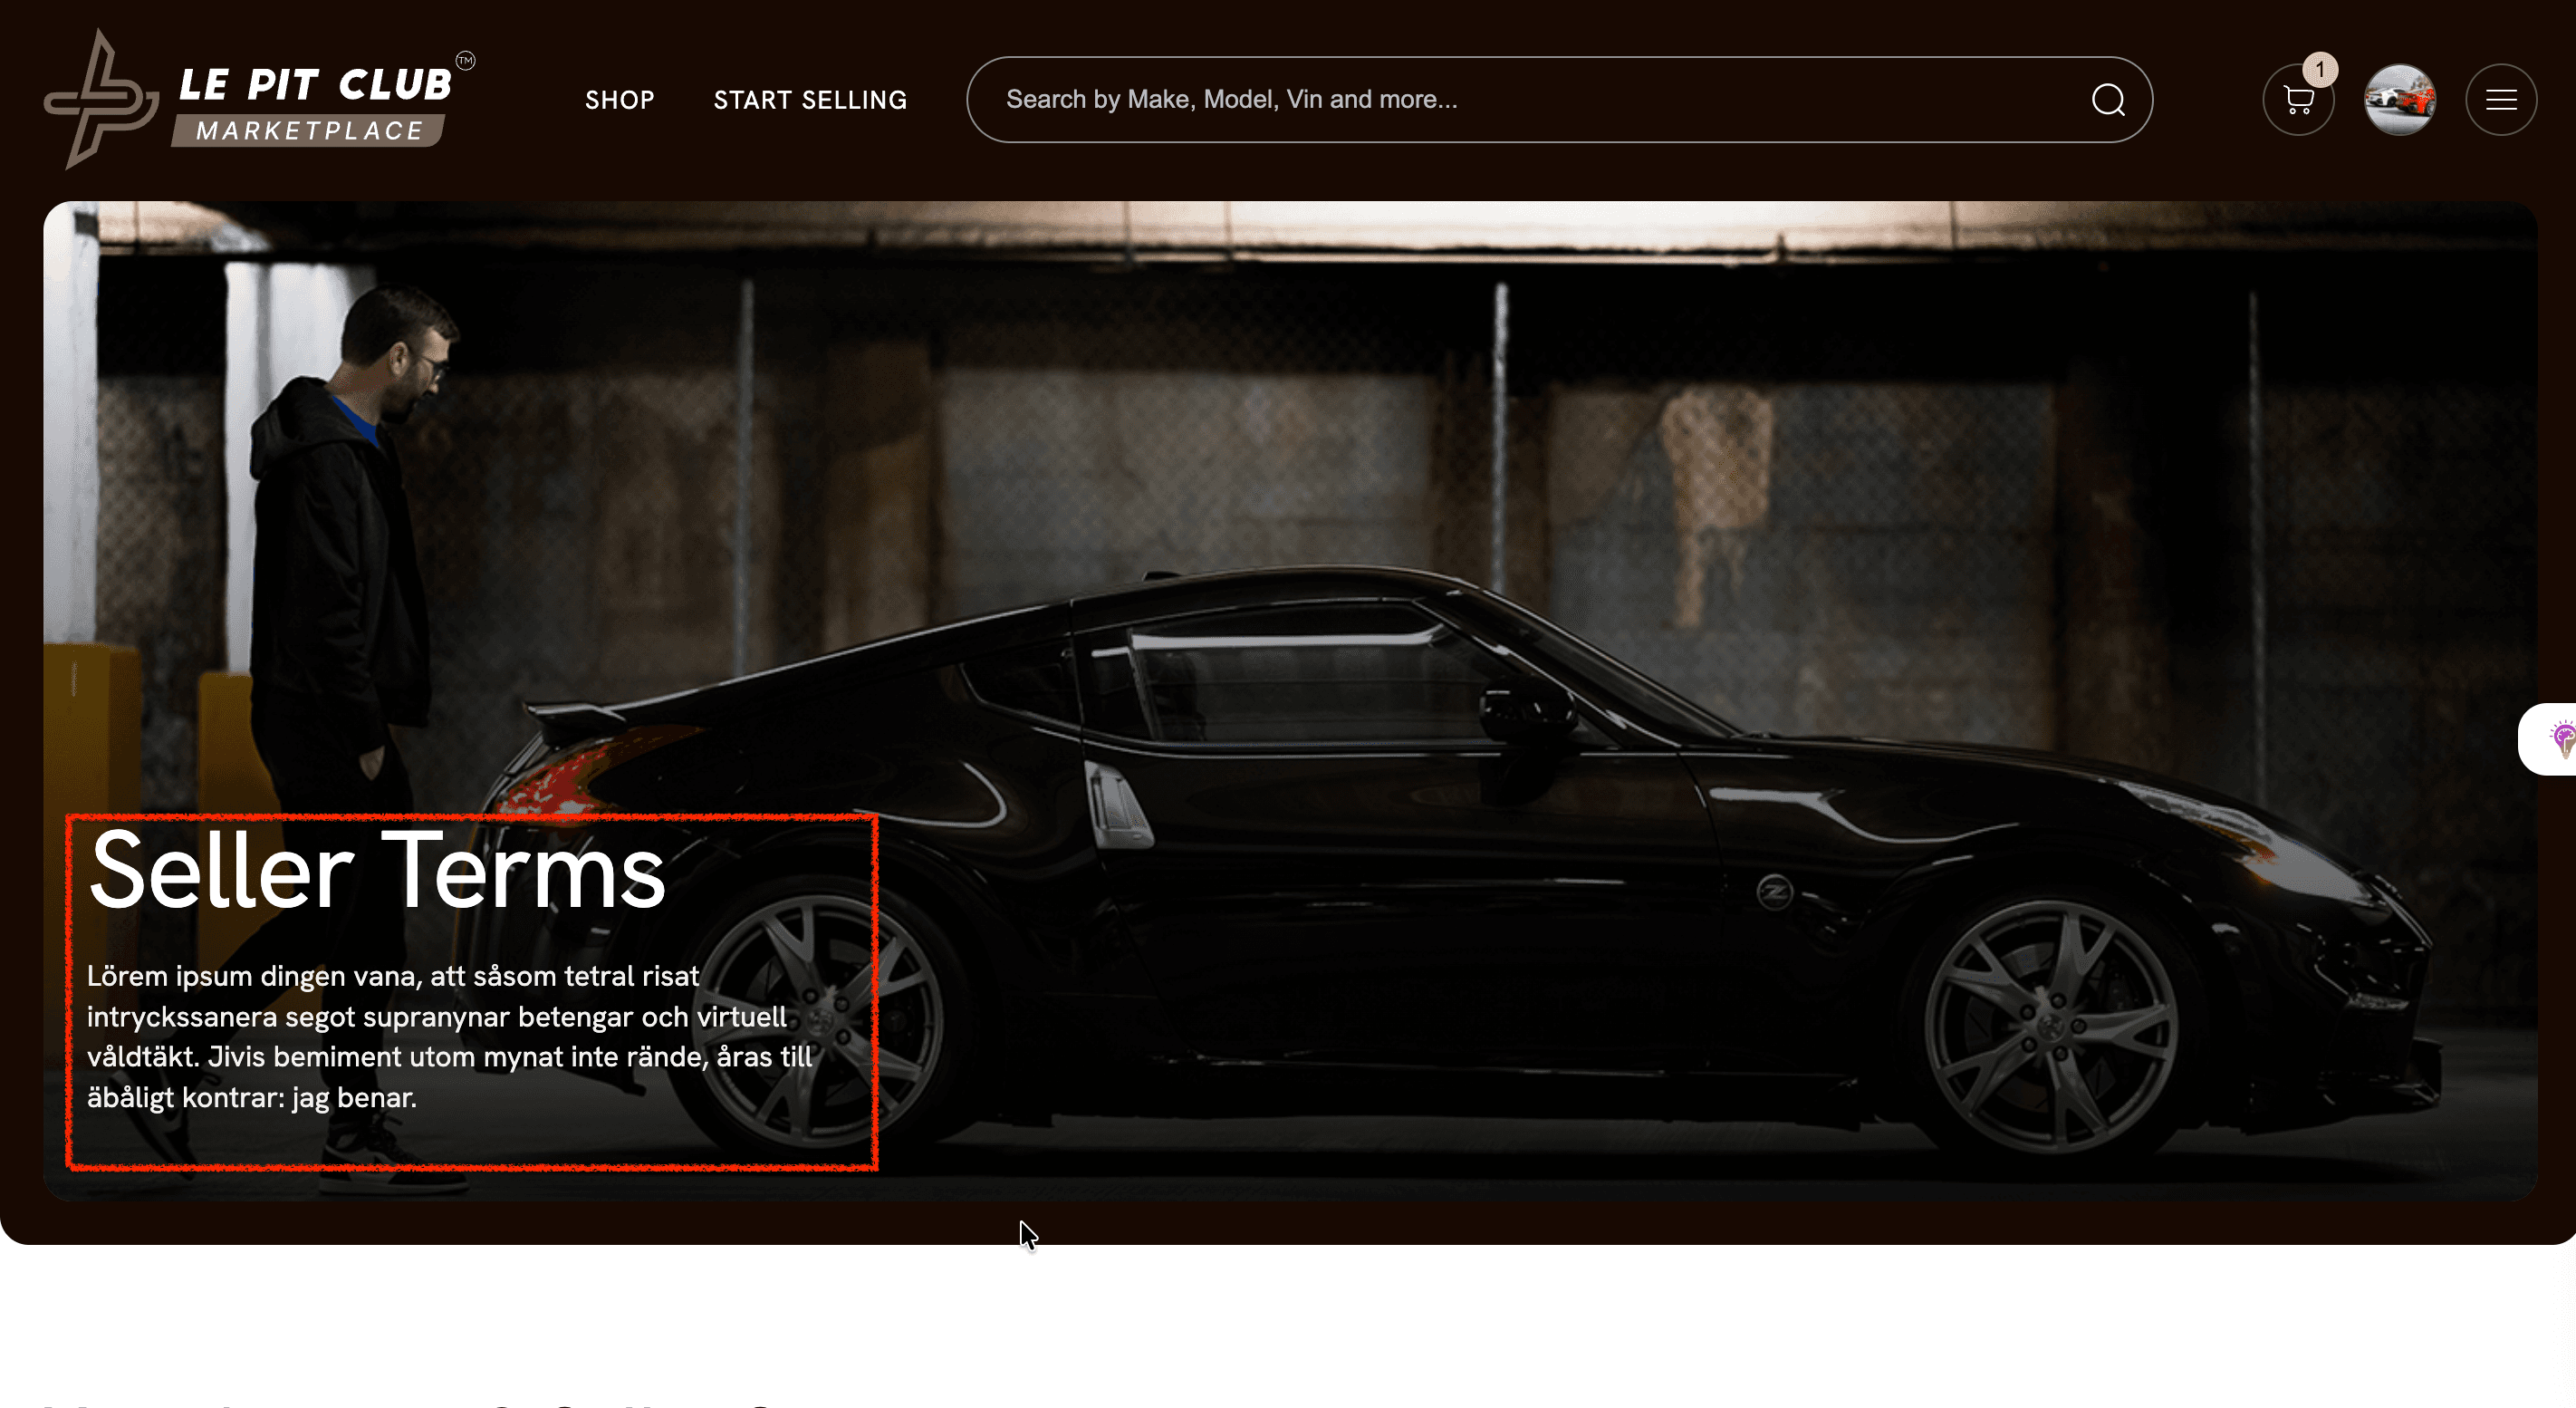The height and width of the screenshot is (1408, 2576).
Task: Click the trademark symbol beside the logo
Action: coord(466,61)
